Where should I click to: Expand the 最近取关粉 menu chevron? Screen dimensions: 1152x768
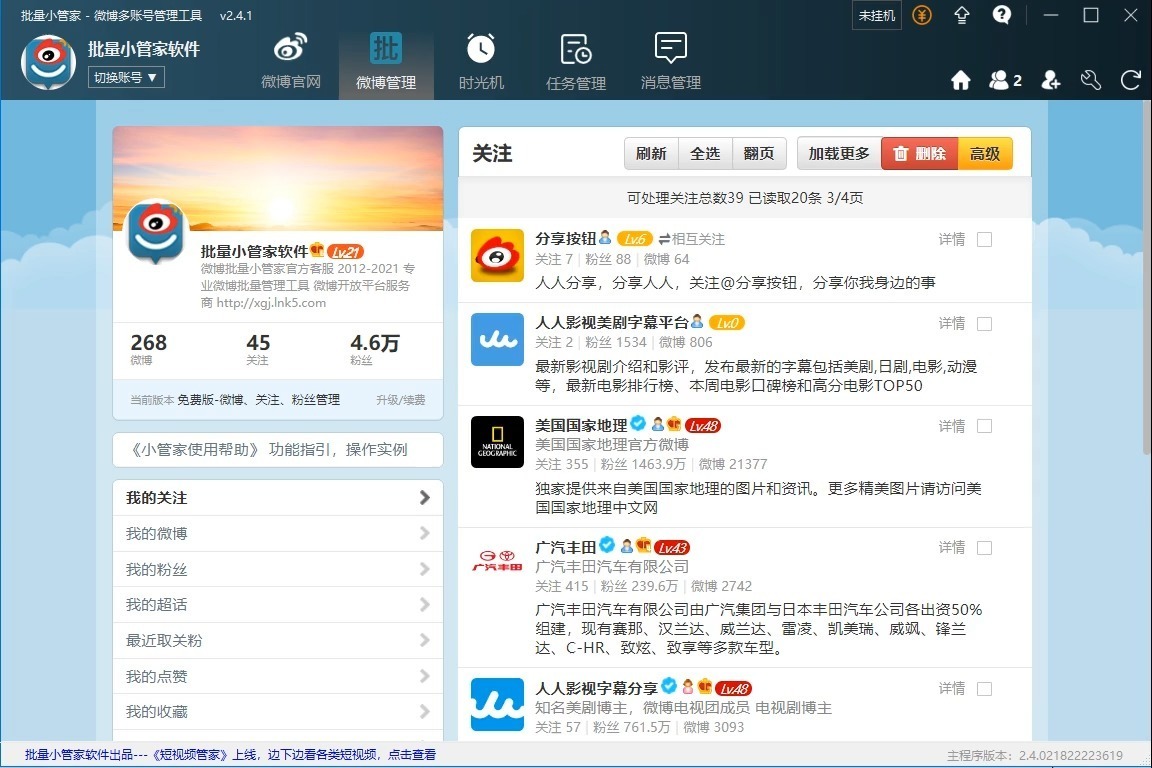point(425,641)
